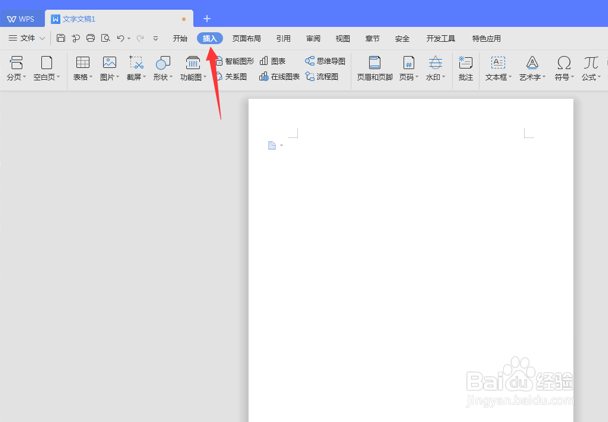Click the Print icon in quick toolbar
This screenshot has height=422, width=608.
tap(90, 38)
